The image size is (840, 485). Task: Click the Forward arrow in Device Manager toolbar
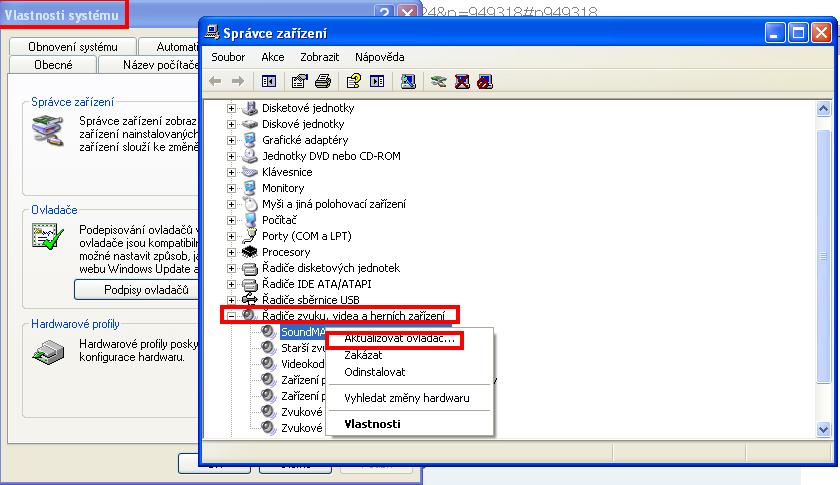pos(238,81)
